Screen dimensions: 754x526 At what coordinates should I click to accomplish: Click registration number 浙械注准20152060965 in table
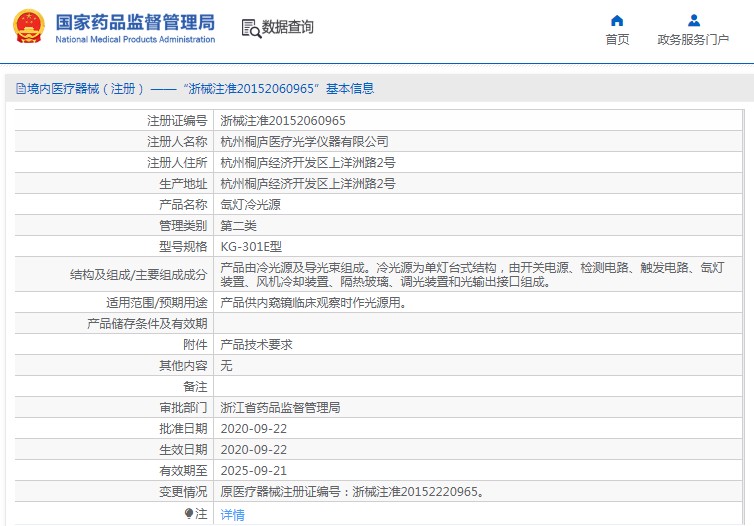pos(283,120)
